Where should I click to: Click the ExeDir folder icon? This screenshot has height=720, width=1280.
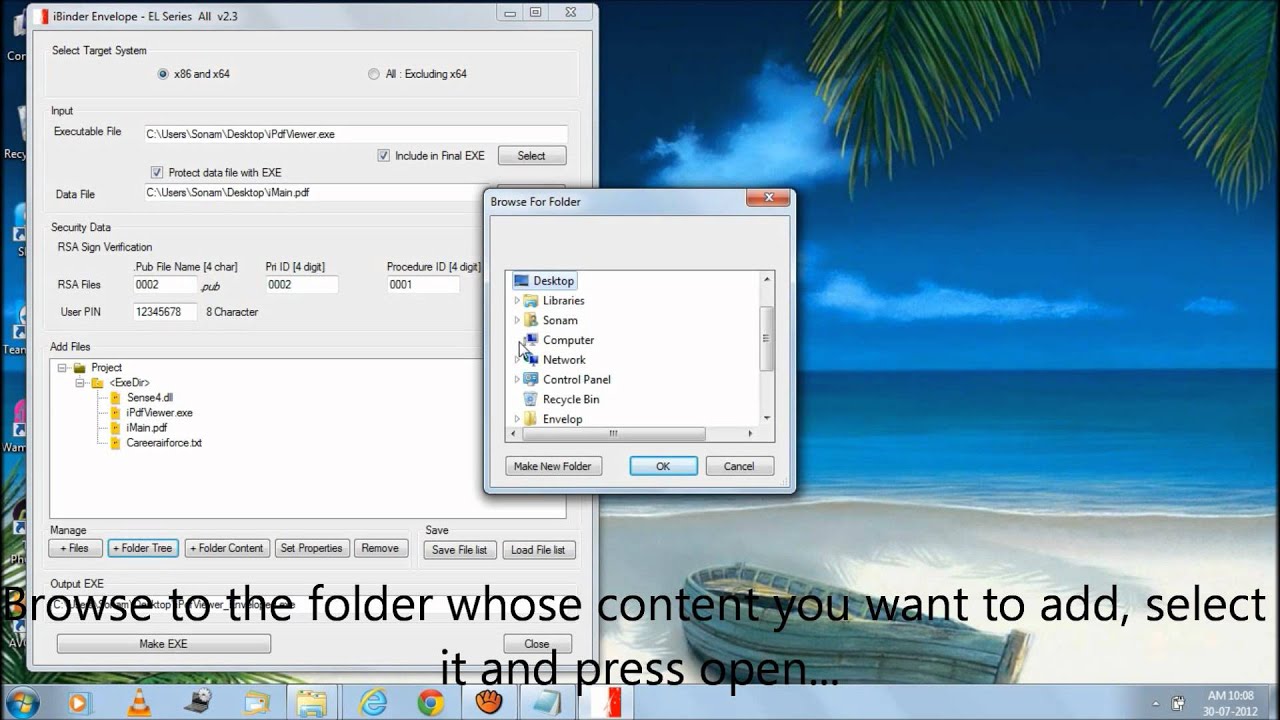pos(97,383)
